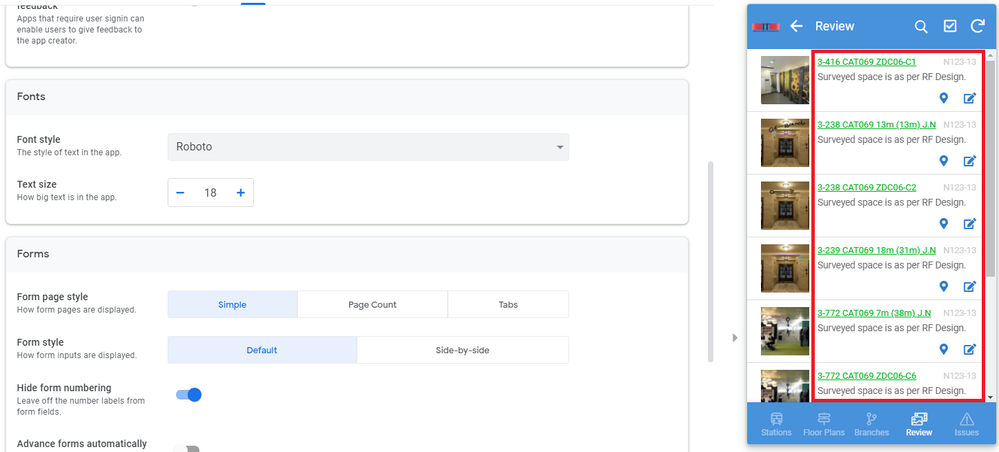
Task: Edit the 3-238 CAT069 ZDC06-C2 record
Action: [970, 224]
